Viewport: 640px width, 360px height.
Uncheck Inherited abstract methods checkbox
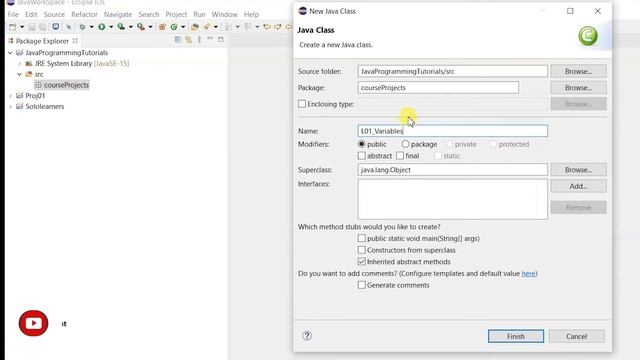click(x=362, y=262)
